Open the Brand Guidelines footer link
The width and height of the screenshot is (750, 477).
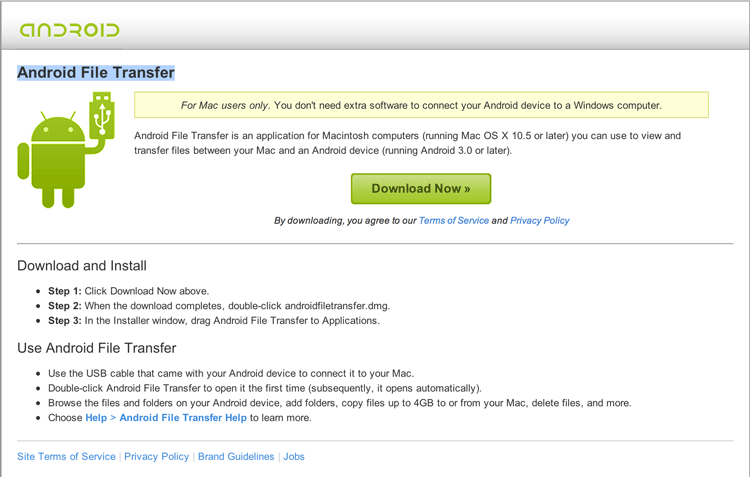(236, 456)
